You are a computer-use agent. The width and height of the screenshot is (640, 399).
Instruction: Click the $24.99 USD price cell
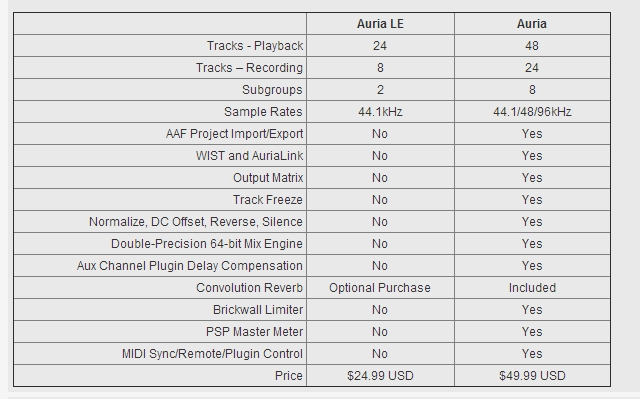coord(380,376)
